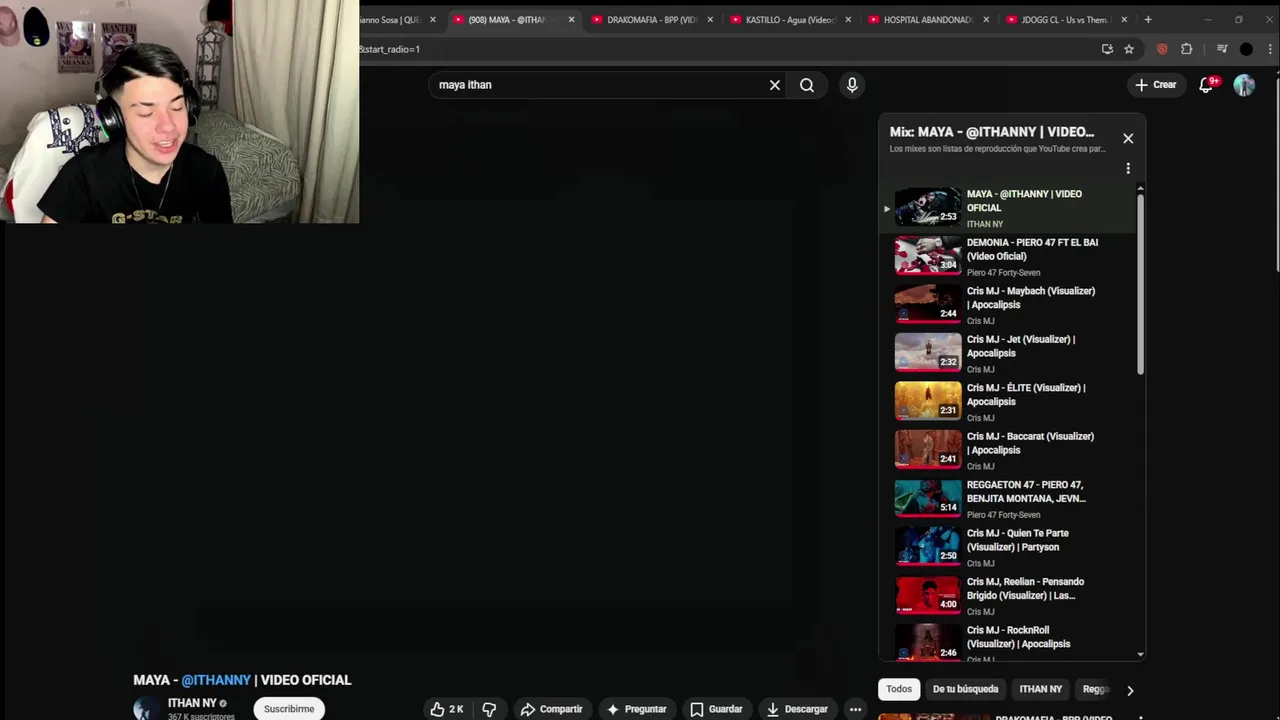Click install app icon in address bar
The height and width of the screenshot is (720, 1280).
(1107, 49)
